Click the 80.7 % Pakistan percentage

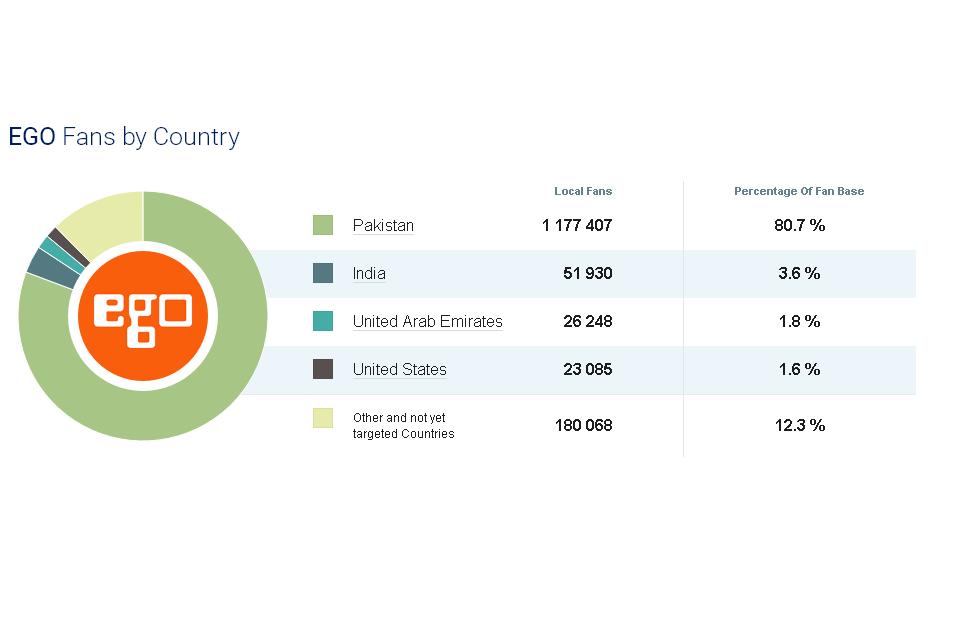click(799, 225)
